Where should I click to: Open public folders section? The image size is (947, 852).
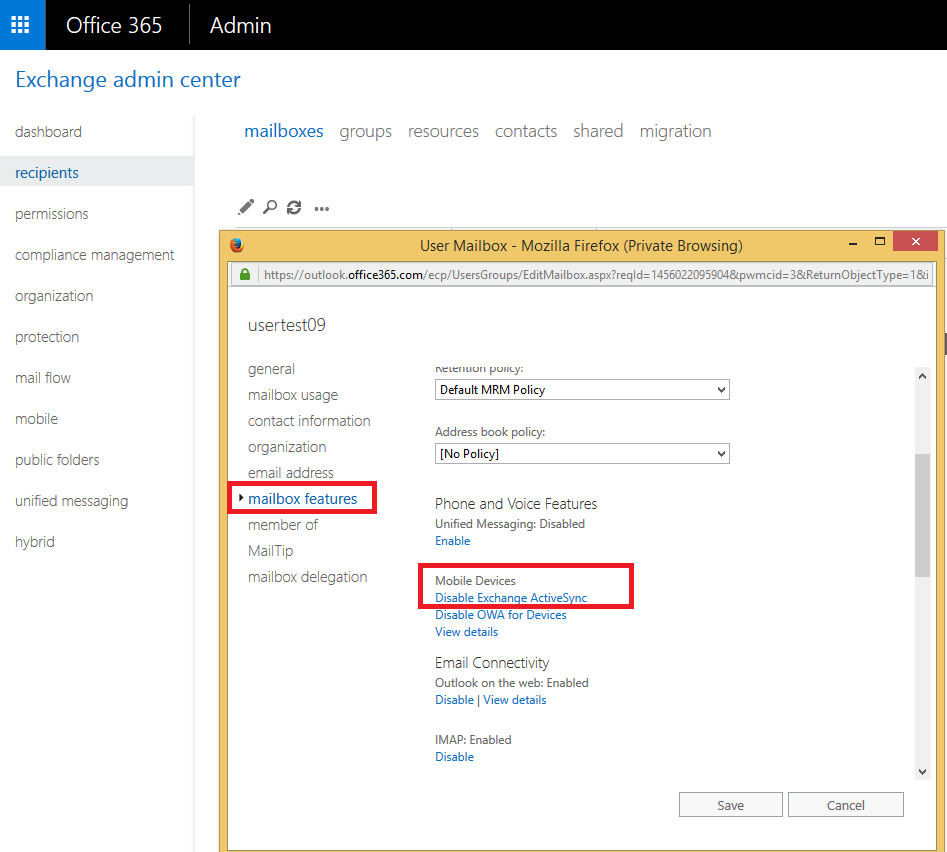tap(57, 460)
